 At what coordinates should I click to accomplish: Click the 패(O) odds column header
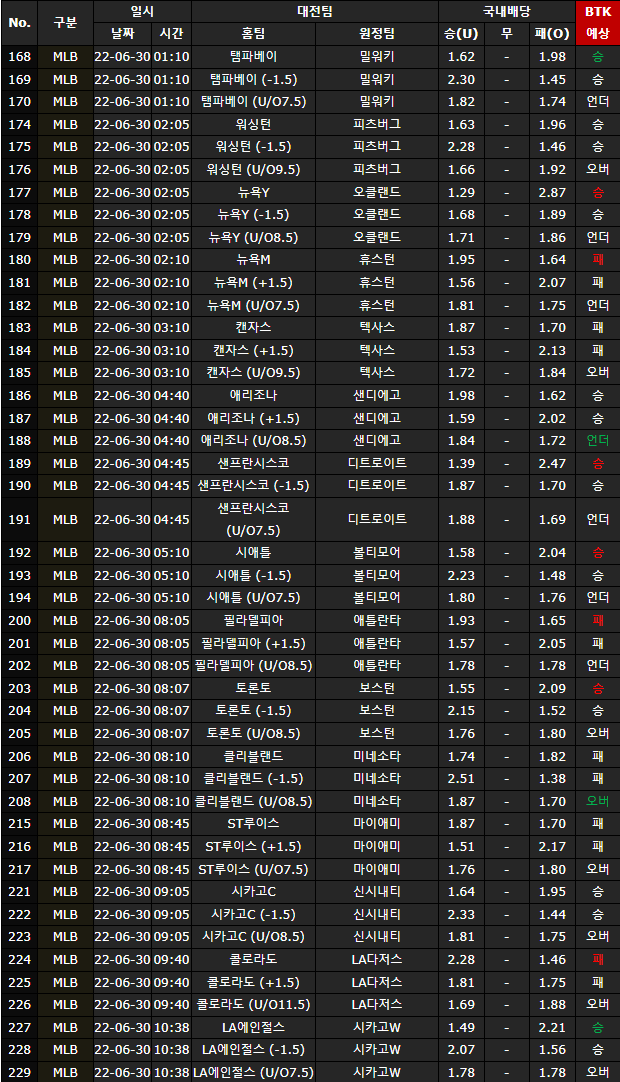(552, 34)
